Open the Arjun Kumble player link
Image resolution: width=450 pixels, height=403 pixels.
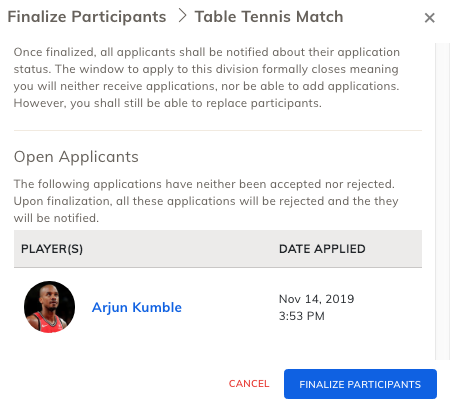coord(137,307)
